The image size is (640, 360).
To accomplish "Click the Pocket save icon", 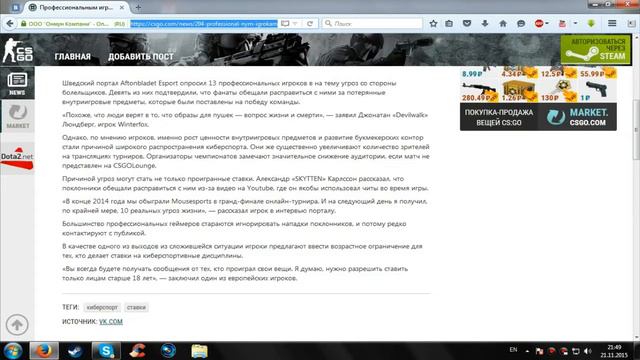I will click(467, 24).
